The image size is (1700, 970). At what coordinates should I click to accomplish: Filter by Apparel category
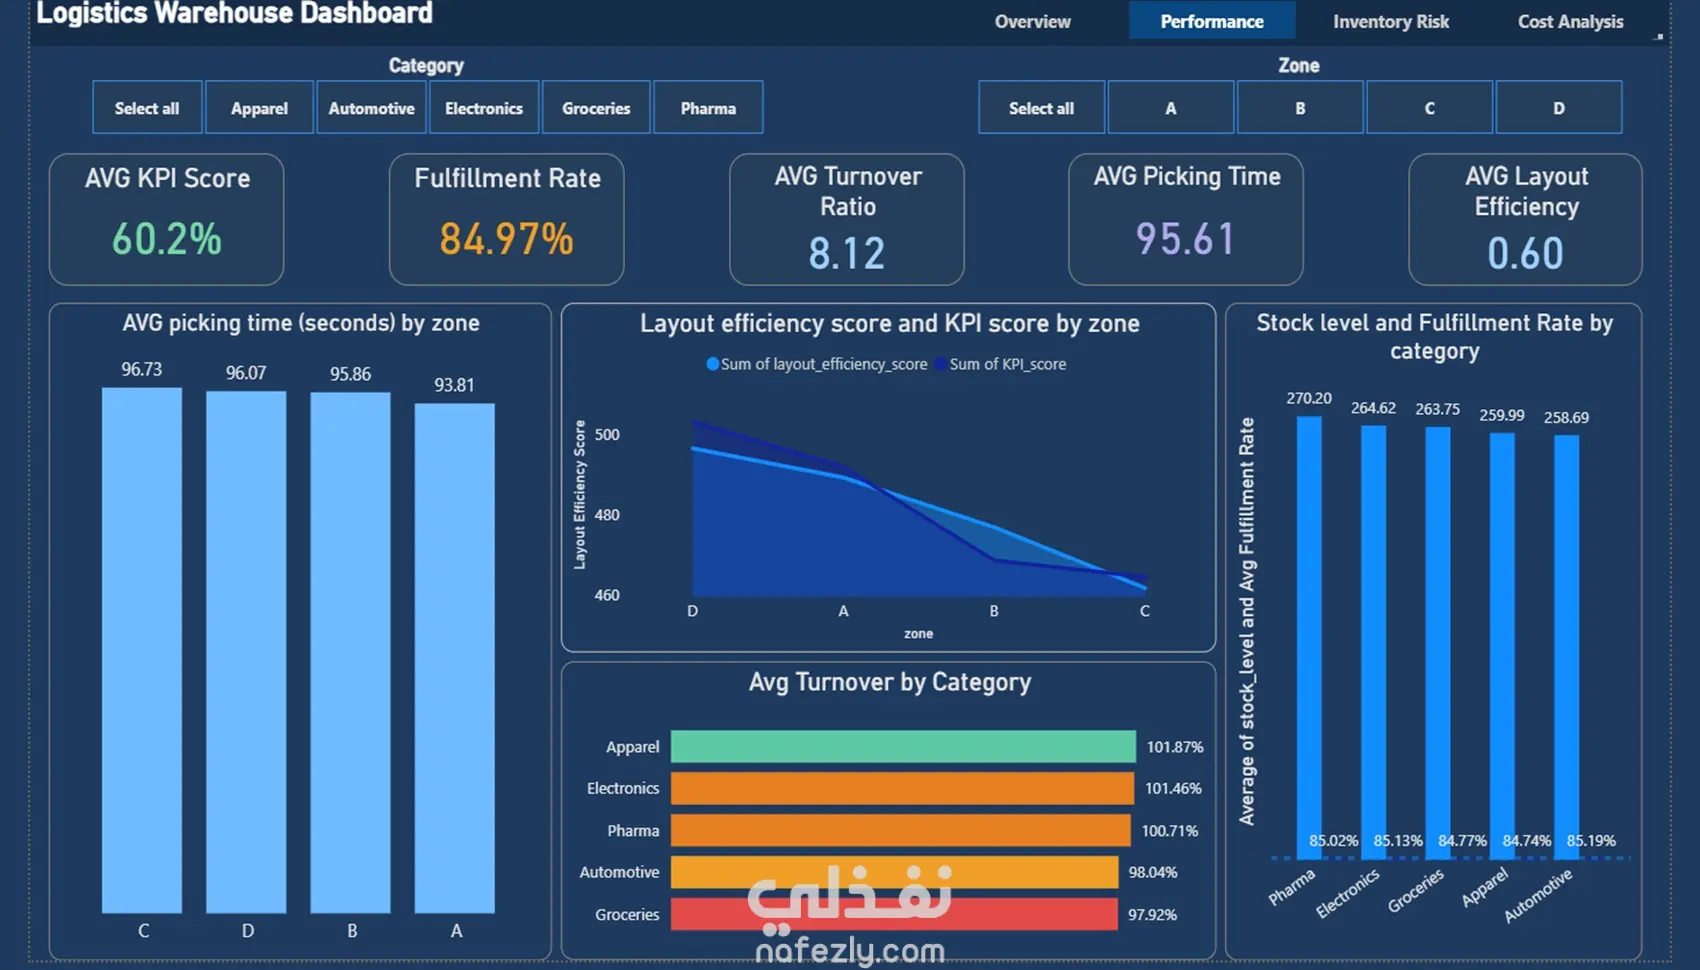259,107
